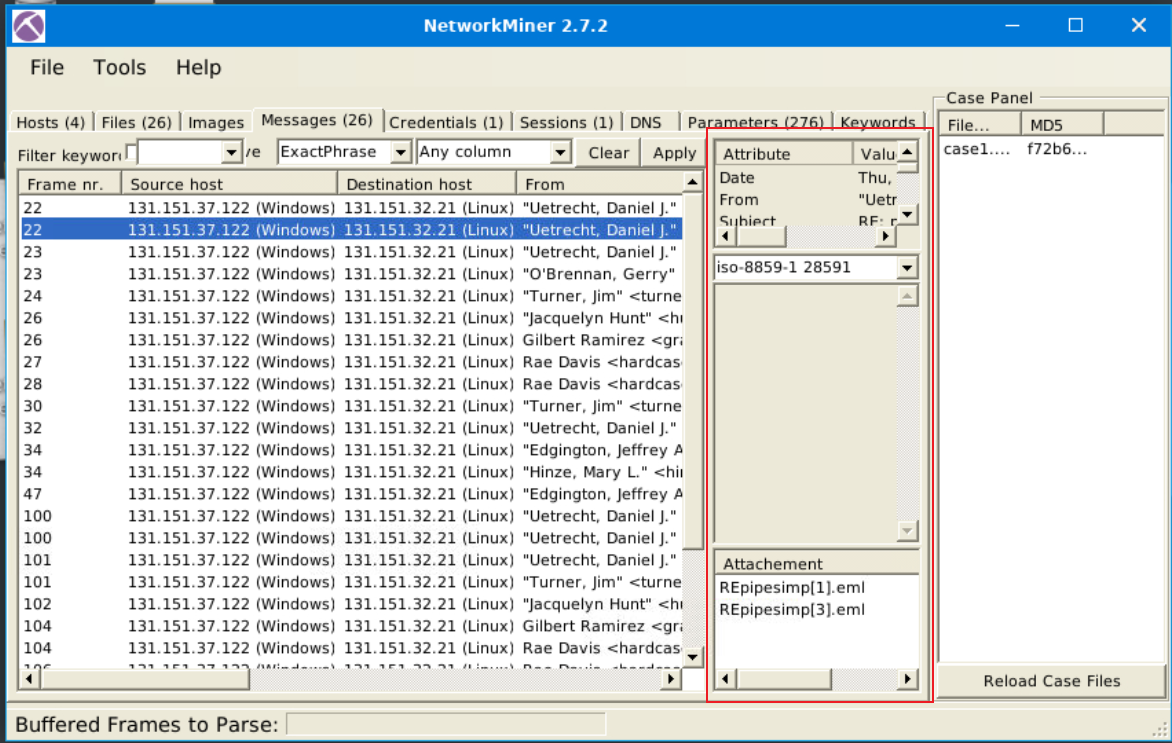
Task: Click messages list scroll up arrow
Action: tap(693, 182)
